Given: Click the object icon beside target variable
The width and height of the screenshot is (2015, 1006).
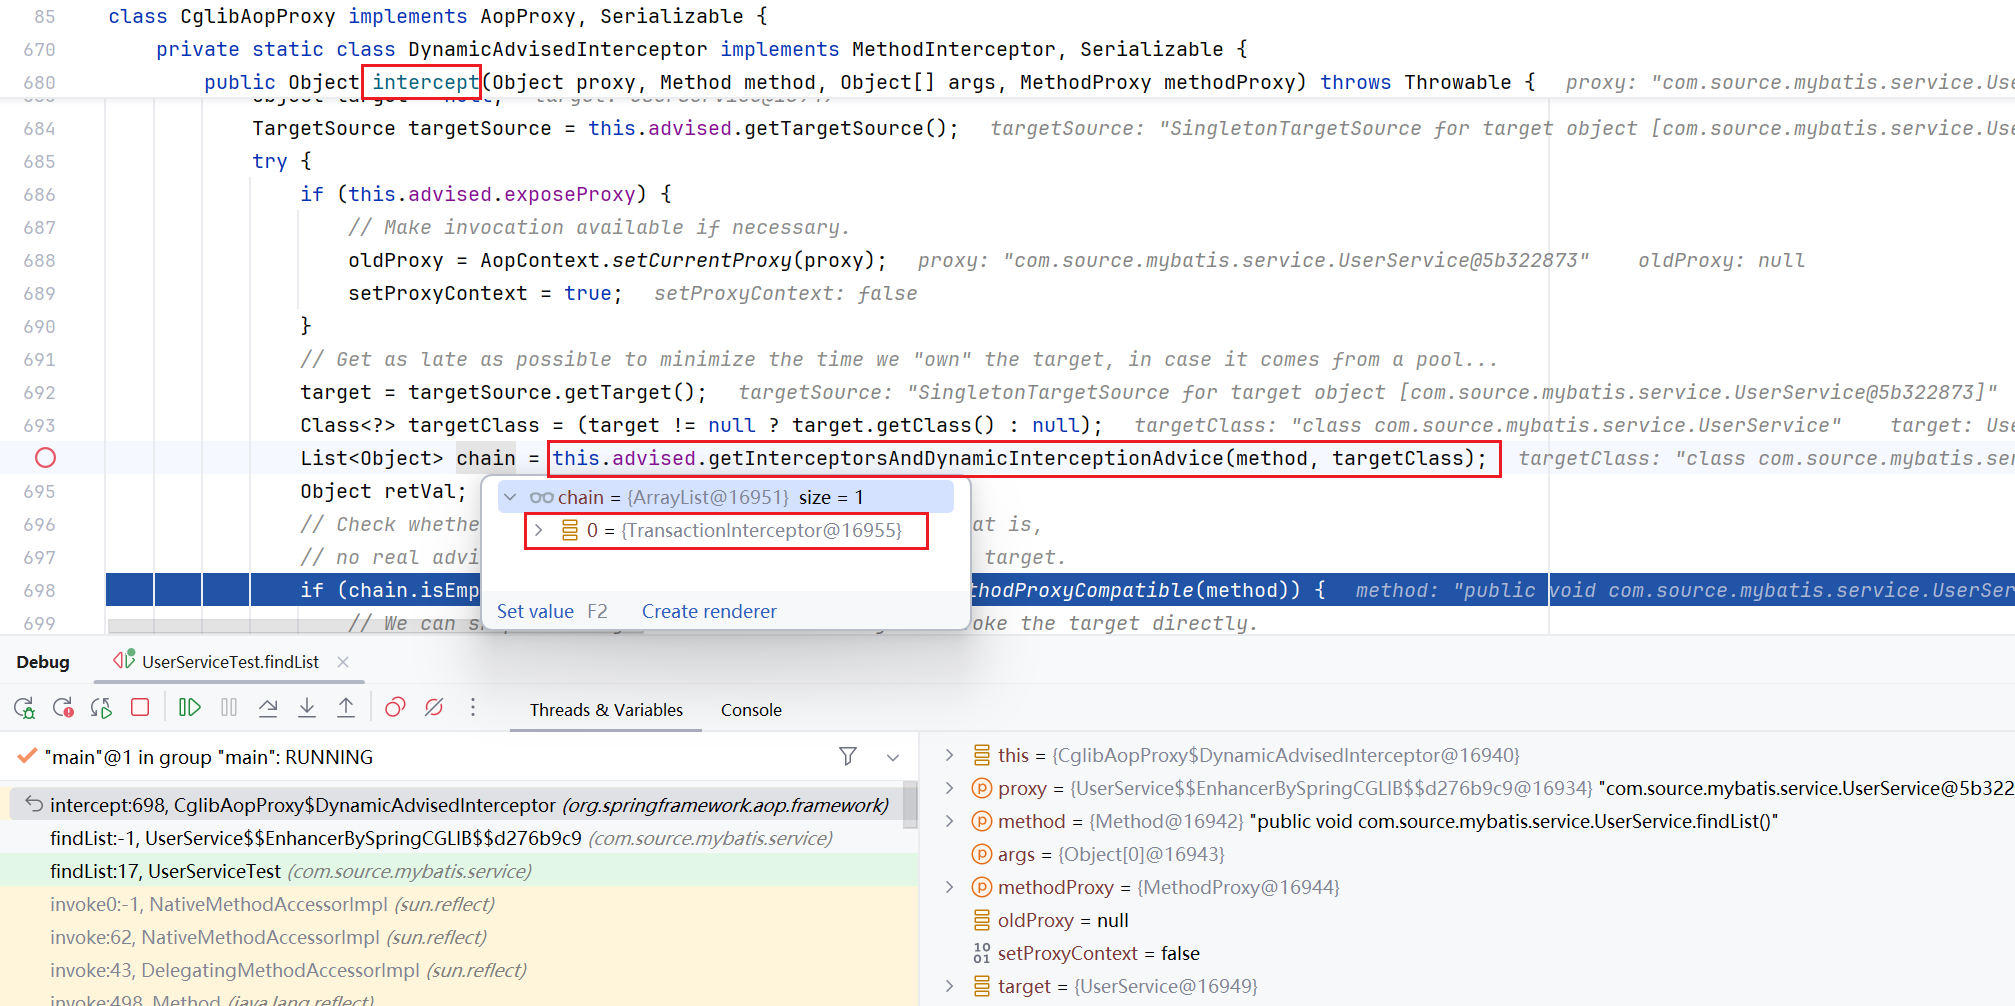Looking at the screenshot, I should point(982,986).
